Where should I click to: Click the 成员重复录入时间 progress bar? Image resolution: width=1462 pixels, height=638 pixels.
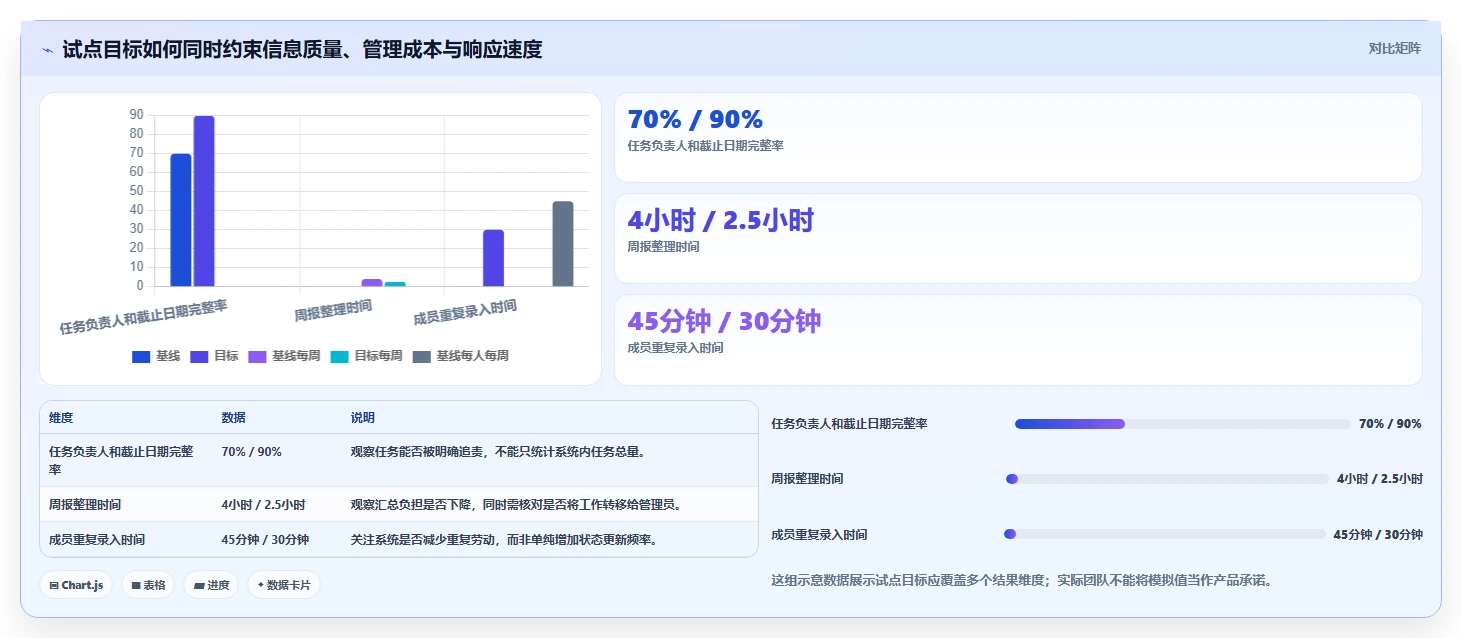click(x=1164, y=534)
